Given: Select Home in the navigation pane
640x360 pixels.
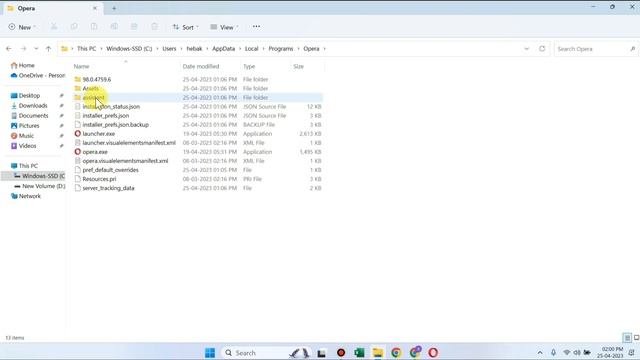Looking at the screenshot, I should 27,65.
